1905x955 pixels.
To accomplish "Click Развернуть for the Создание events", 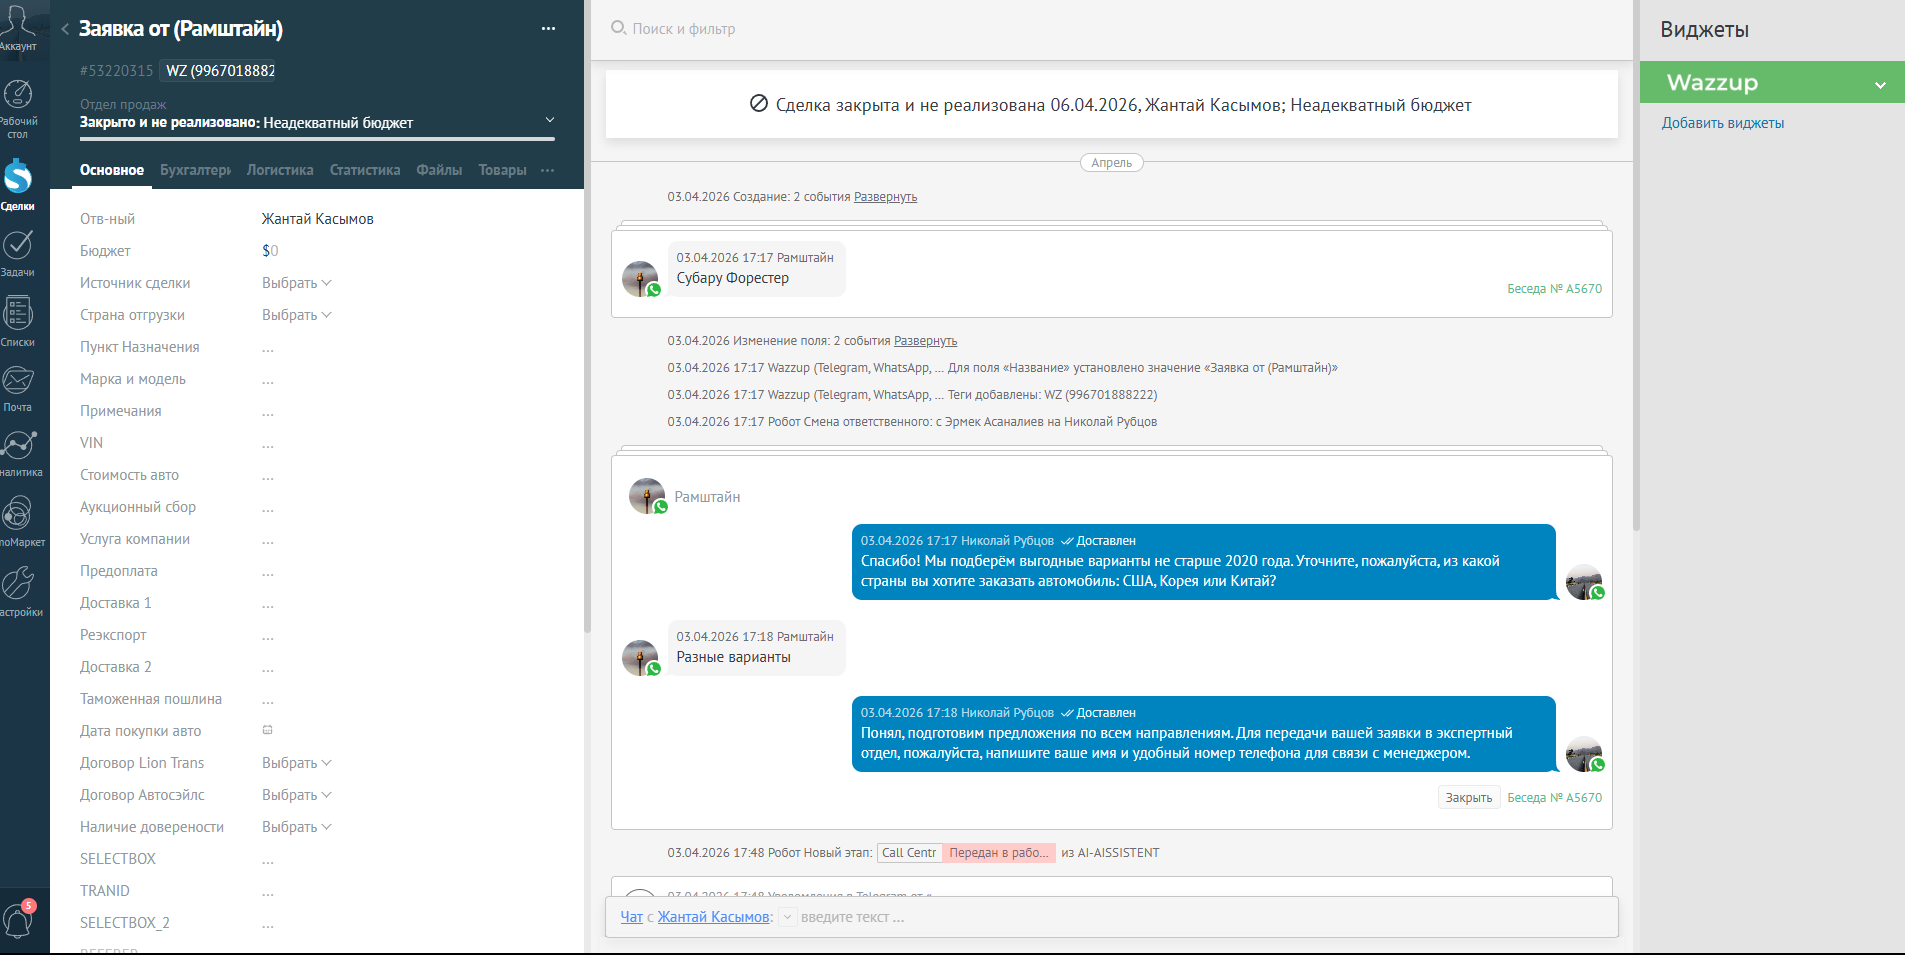I will pos(885,197).
